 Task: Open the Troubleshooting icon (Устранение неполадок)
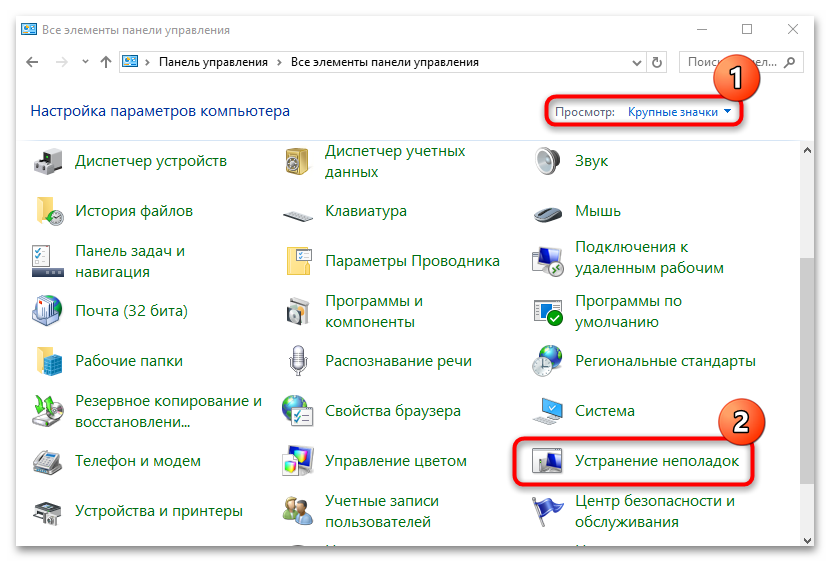coord(547,461)
